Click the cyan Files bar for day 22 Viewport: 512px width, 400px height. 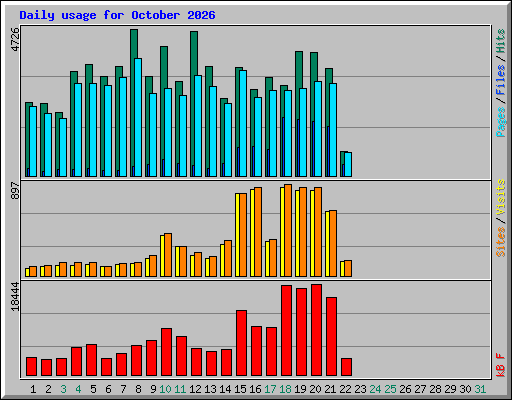point(348,164)
